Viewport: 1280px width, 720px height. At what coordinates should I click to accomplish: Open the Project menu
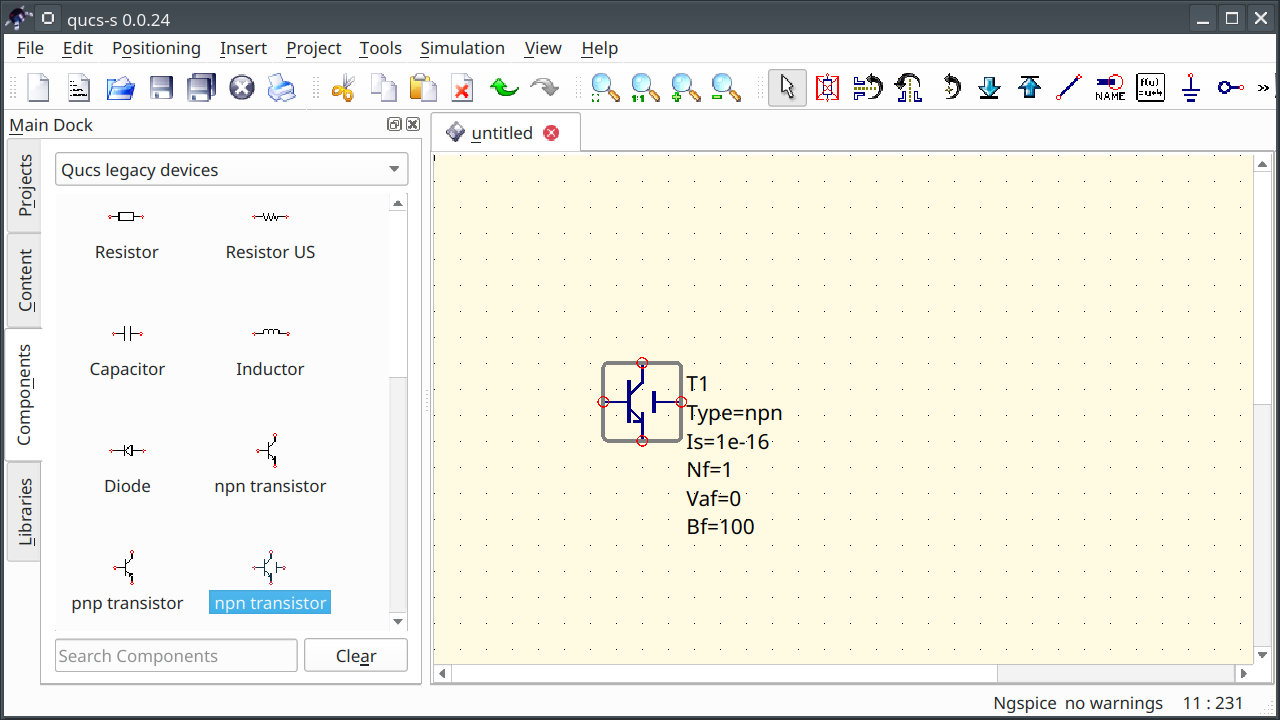313,48
